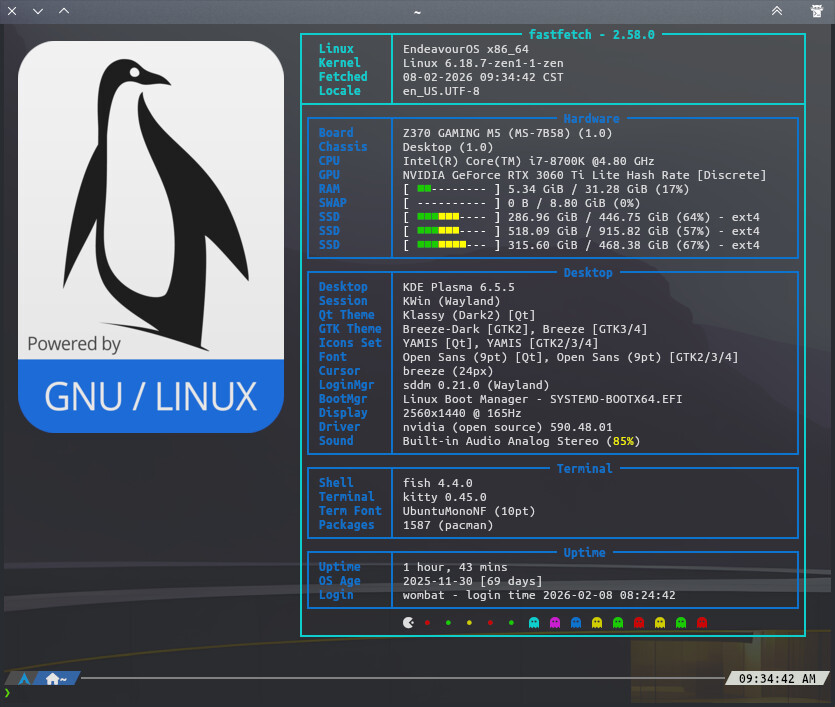Click the 85% sound volume value
This screenshot has width=835, height=707.
tap(624, 441)
